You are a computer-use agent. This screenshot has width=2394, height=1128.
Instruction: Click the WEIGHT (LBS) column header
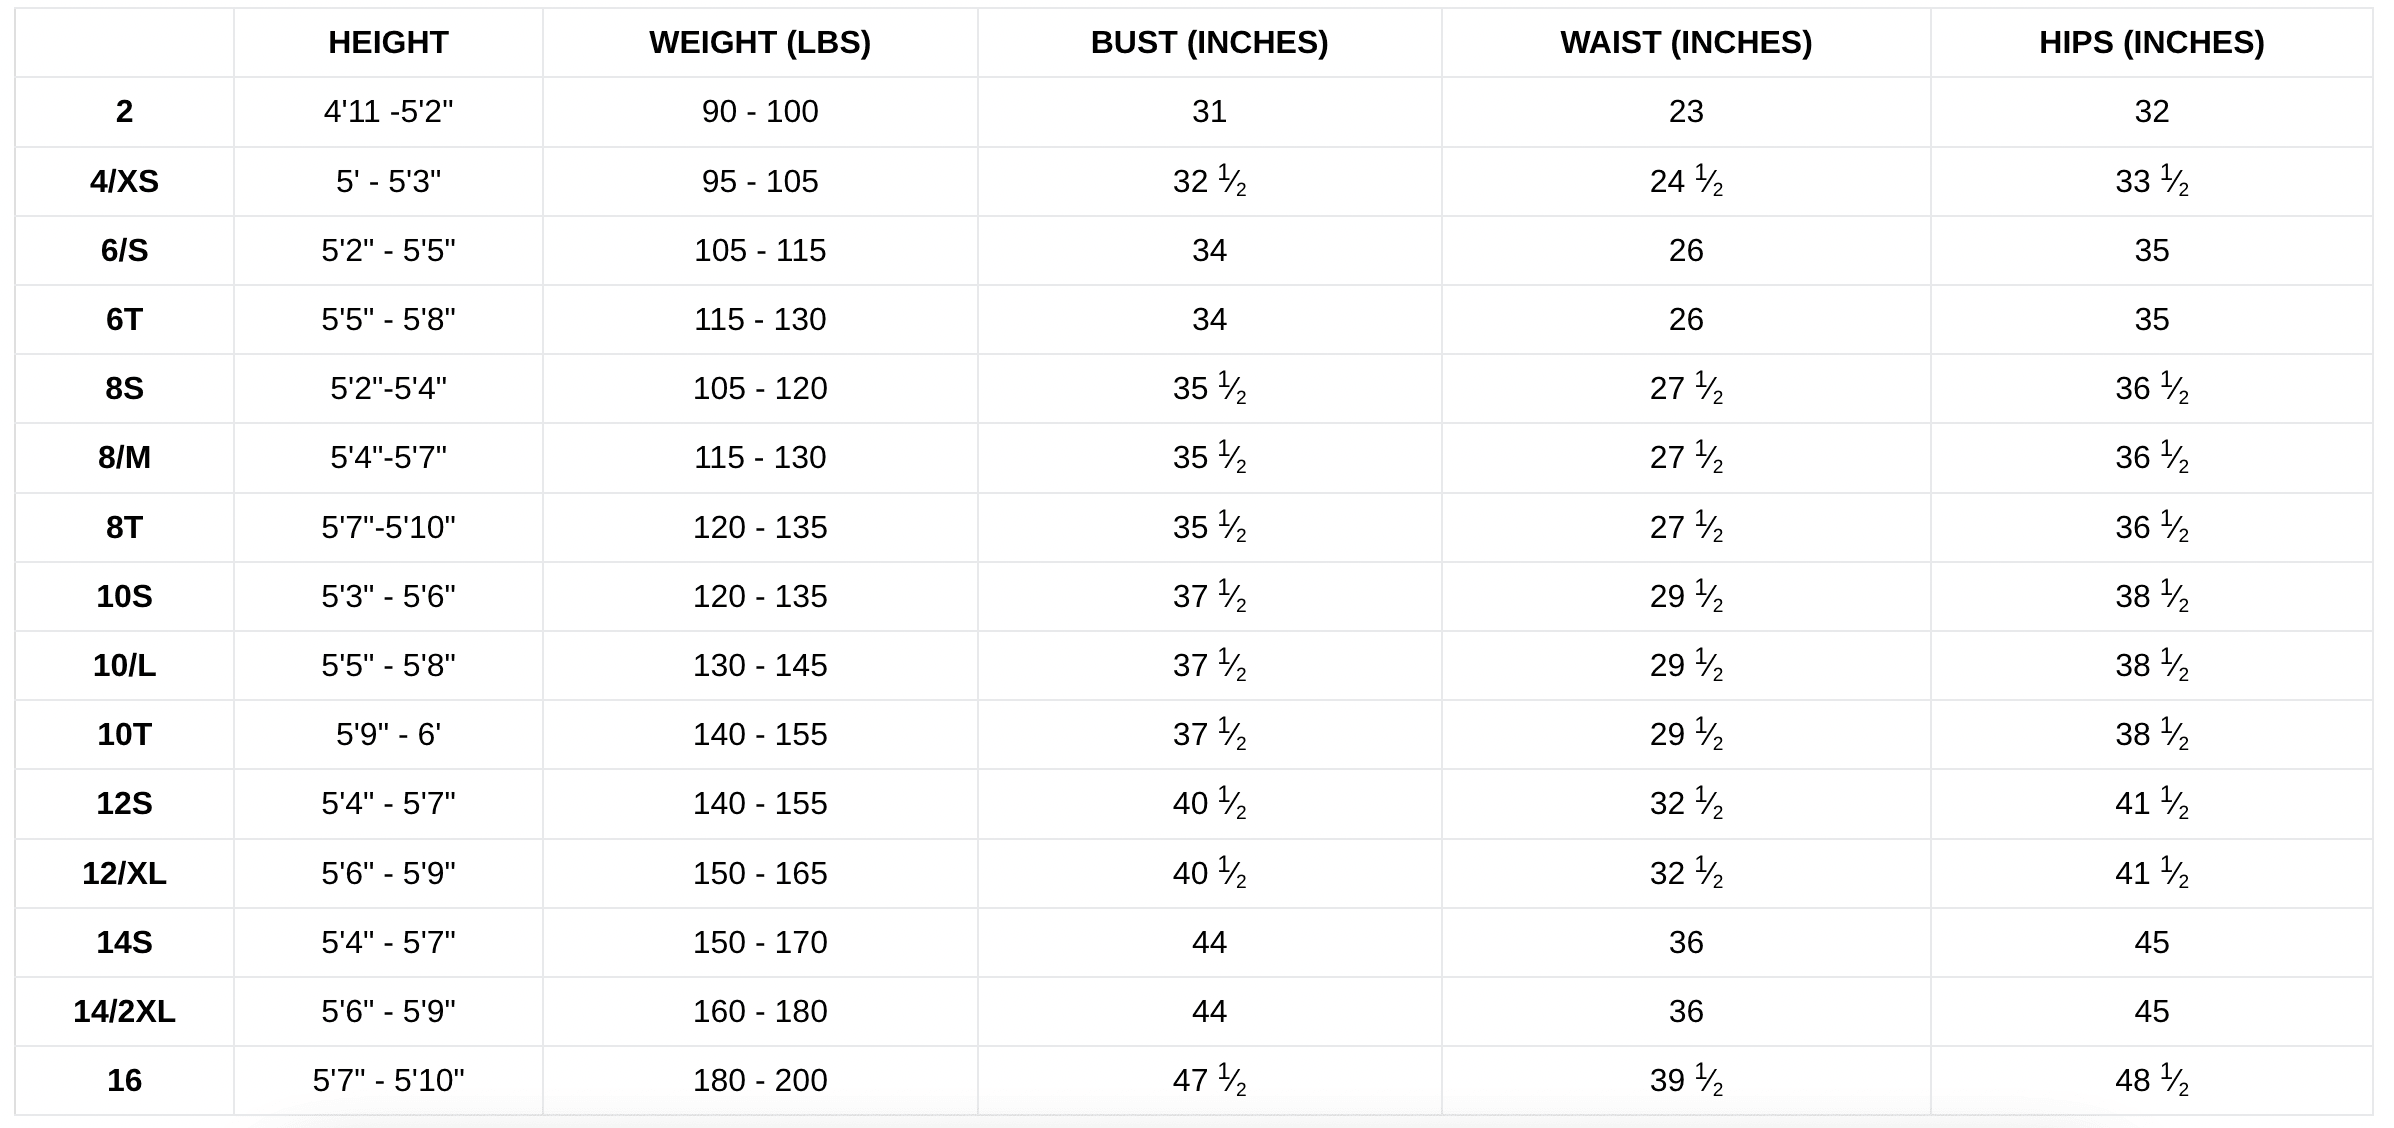click(759, 43)
